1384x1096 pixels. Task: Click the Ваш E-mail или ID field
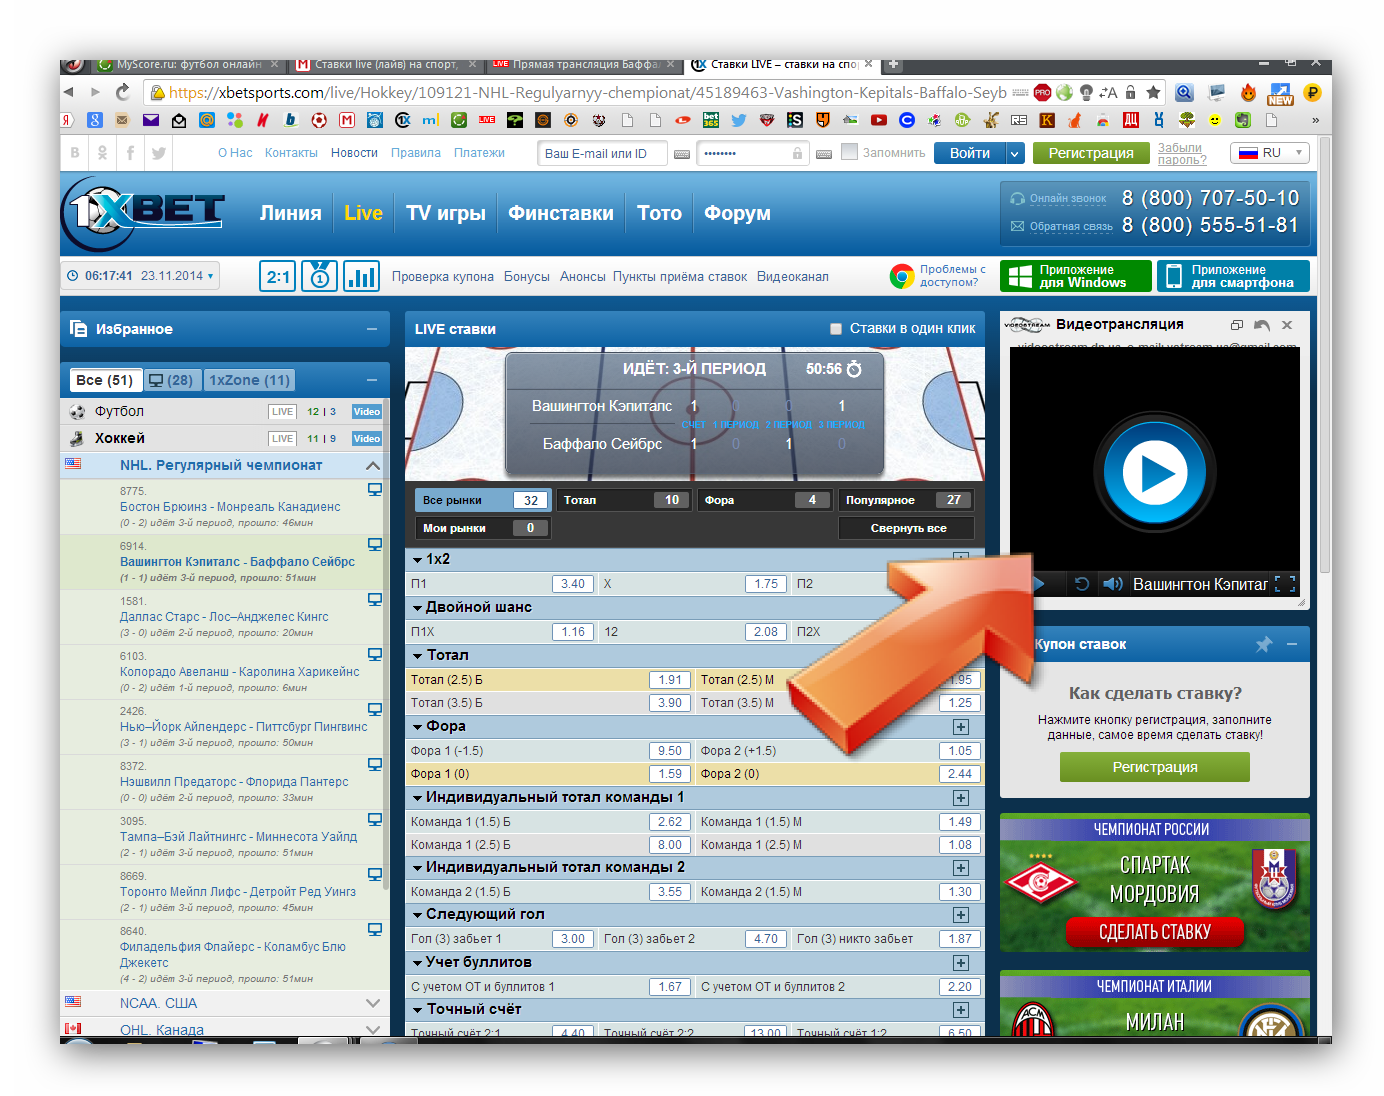tap(604, 154)
